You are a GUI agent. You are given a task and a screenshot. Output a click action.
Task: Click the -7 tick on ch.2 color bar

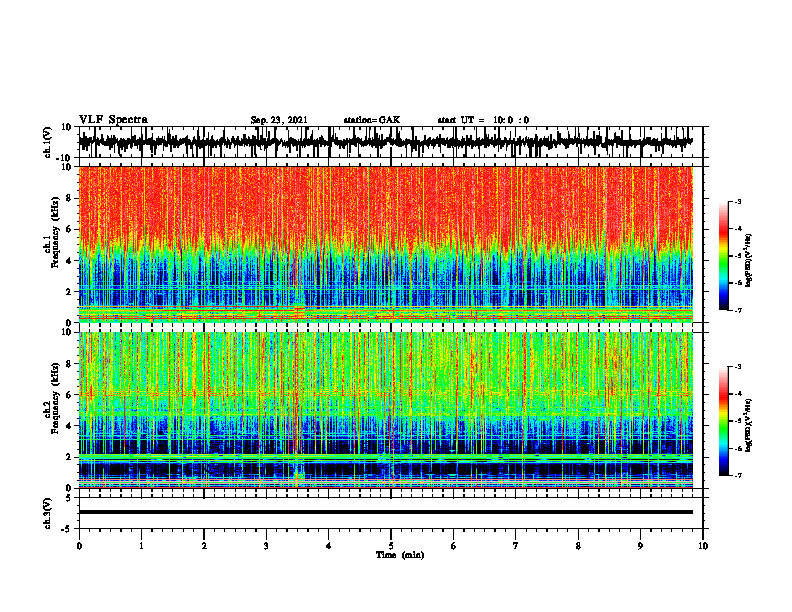tap(738, 476)
